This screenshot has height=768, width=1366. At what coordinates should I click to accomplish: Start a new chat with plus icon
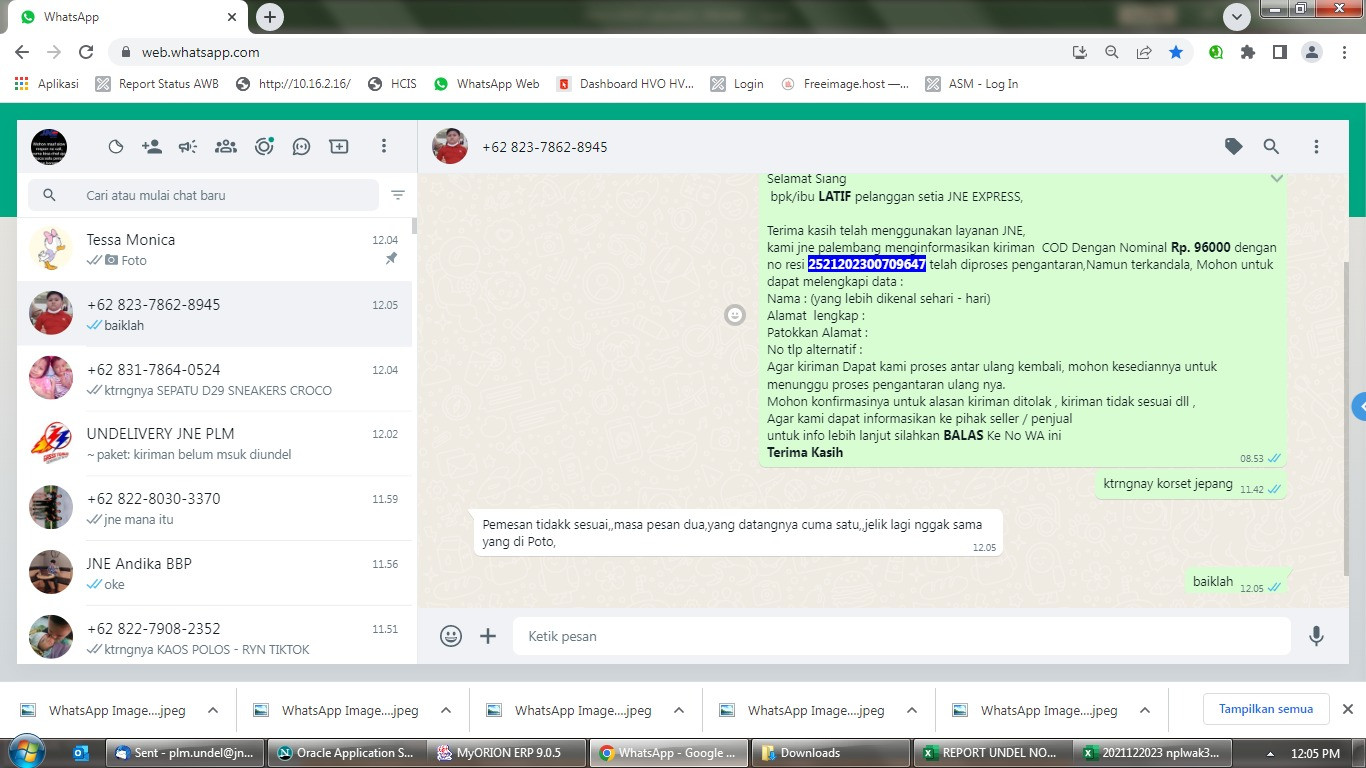click(339, 147)
